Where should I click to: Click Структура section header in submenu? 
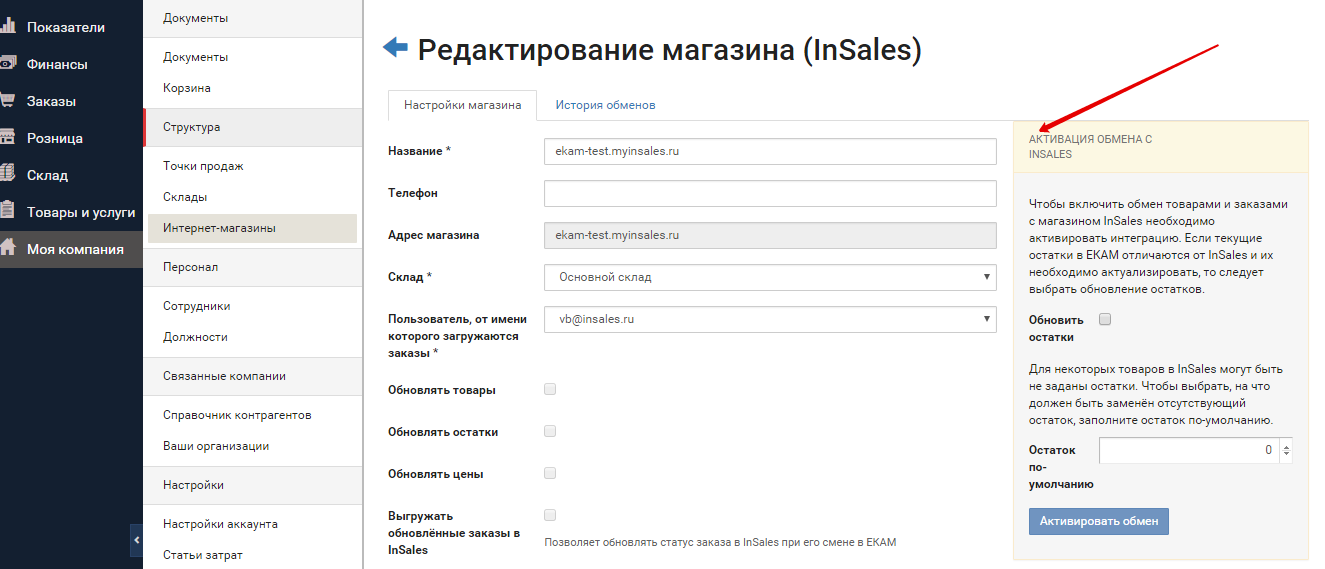click(252, 127)
